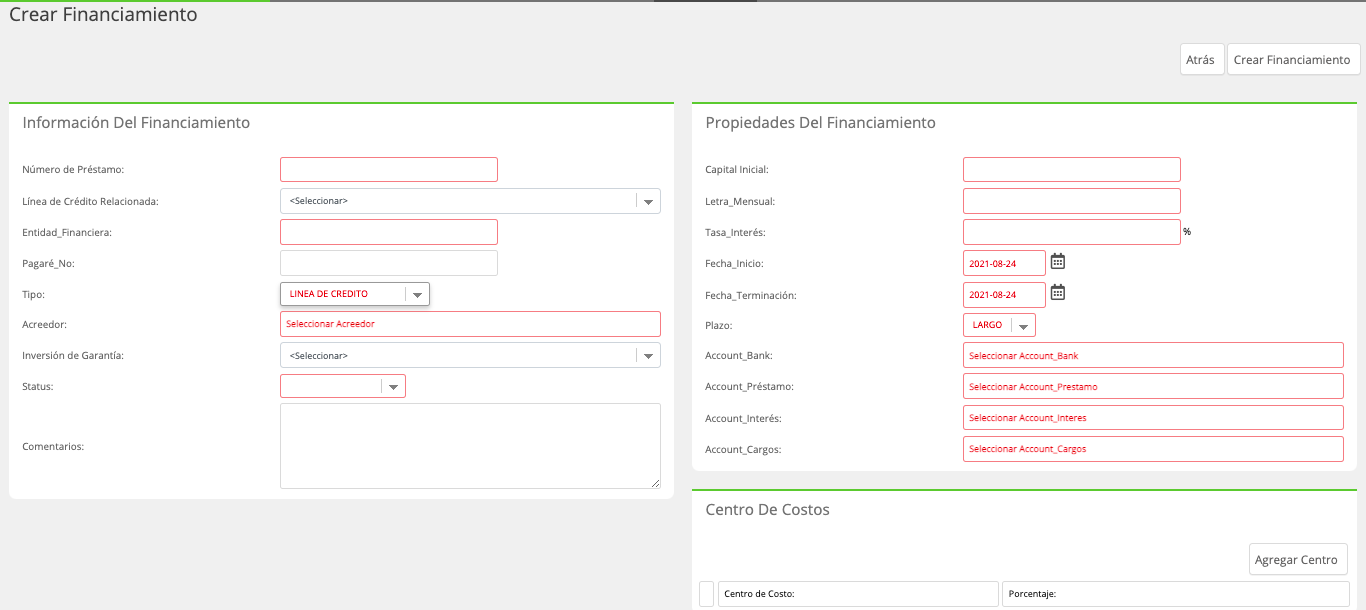
Task: Open the calendar picker for Fecha_Inicio
Action: (x=1058, y=262)
